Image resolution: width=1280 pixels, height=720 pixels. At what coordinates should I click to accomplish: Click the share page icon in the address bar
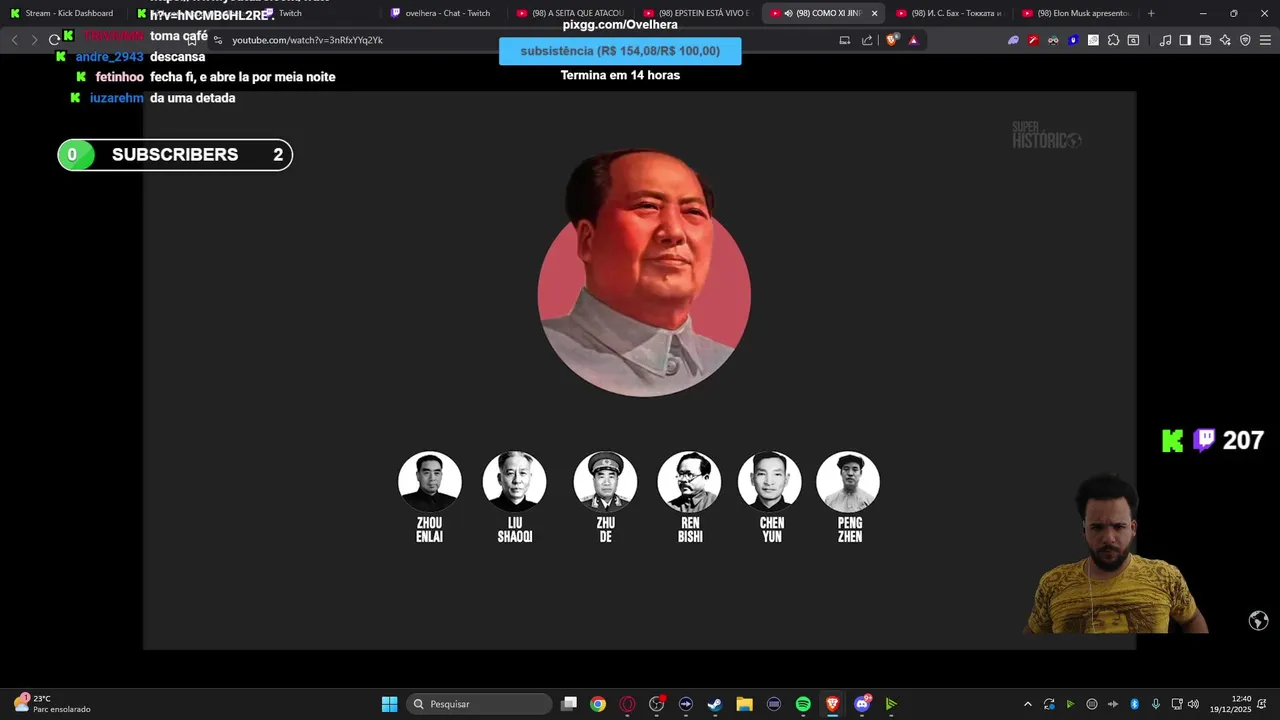tap(867, 40)
